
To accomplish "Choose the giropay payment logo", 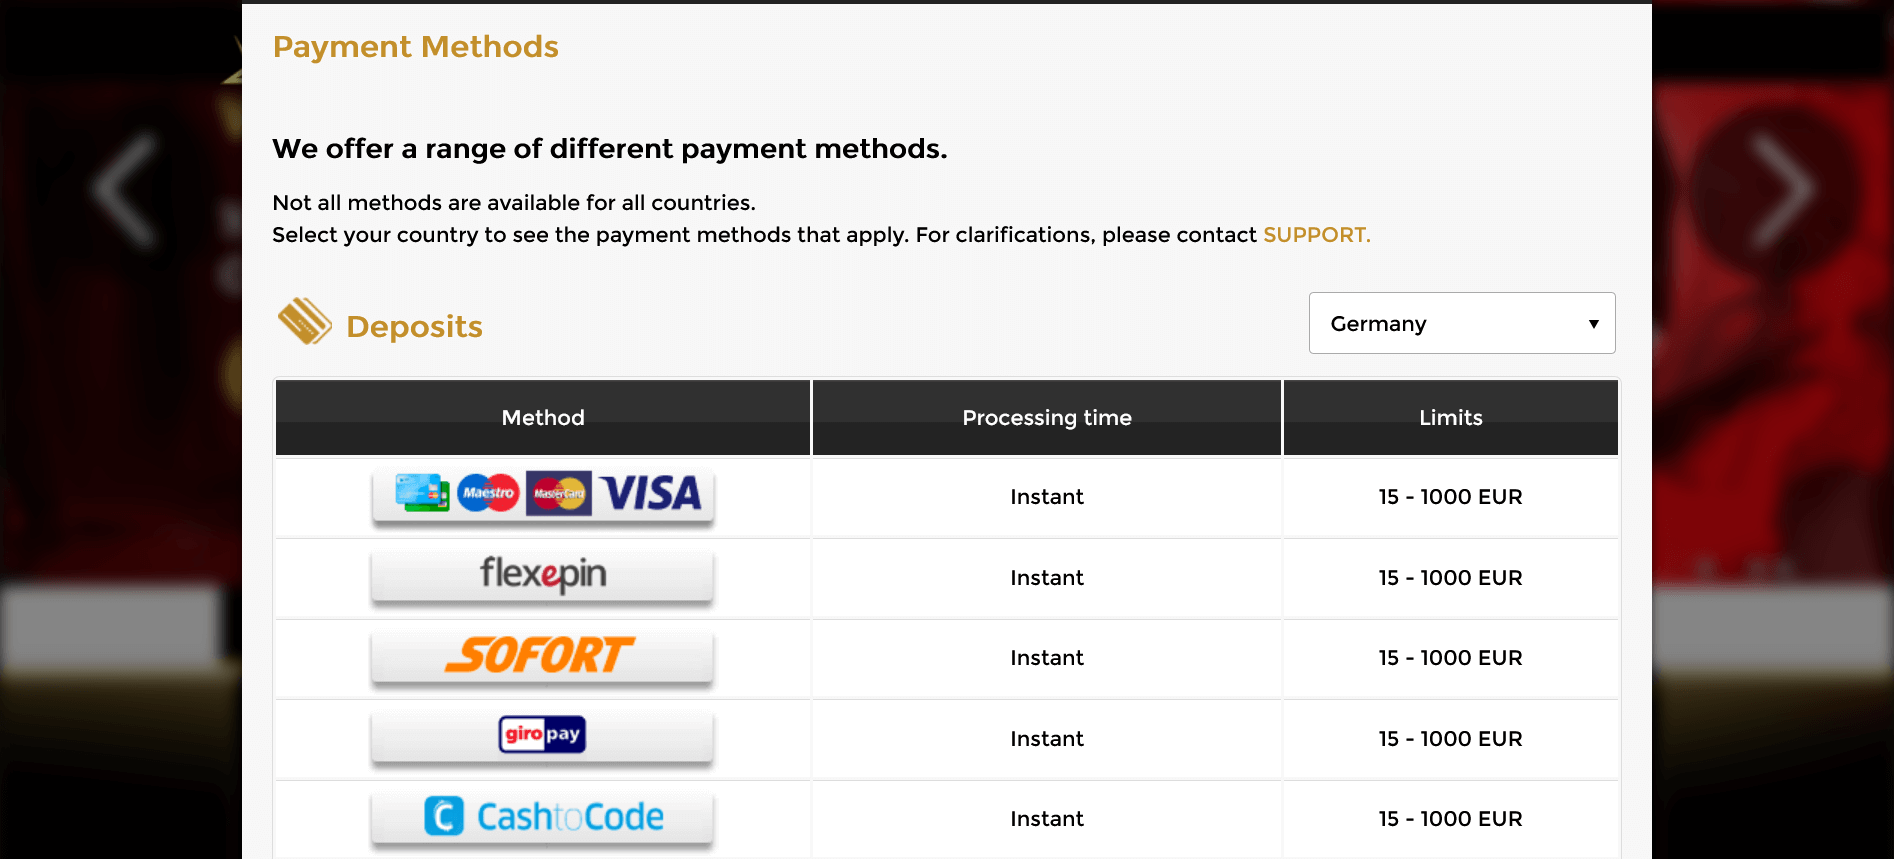I will coord(542,736).
